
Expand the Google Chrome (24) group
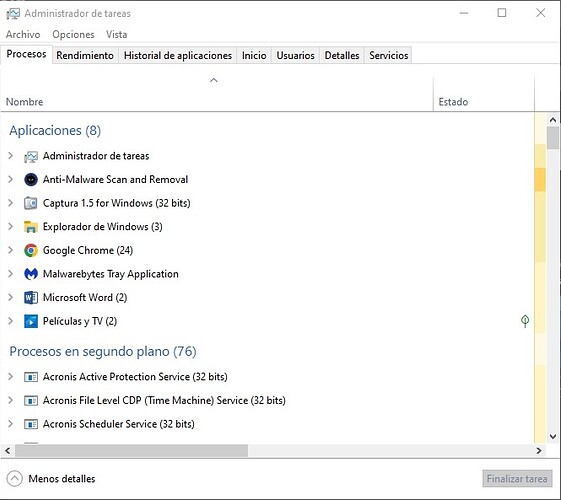[x=11, y=250]
